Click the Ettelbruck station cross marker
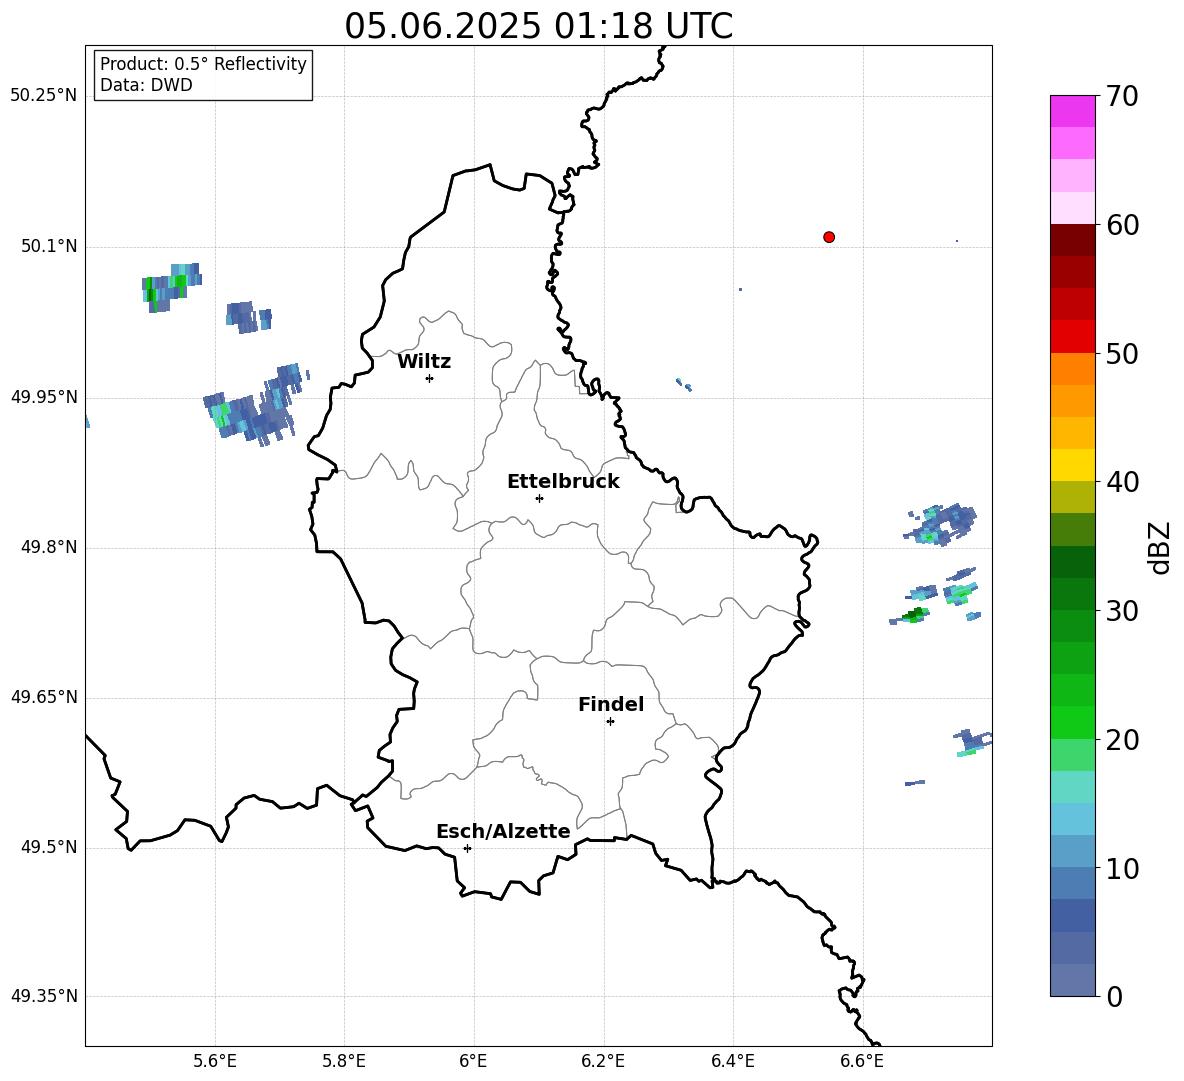 point(539,498)
